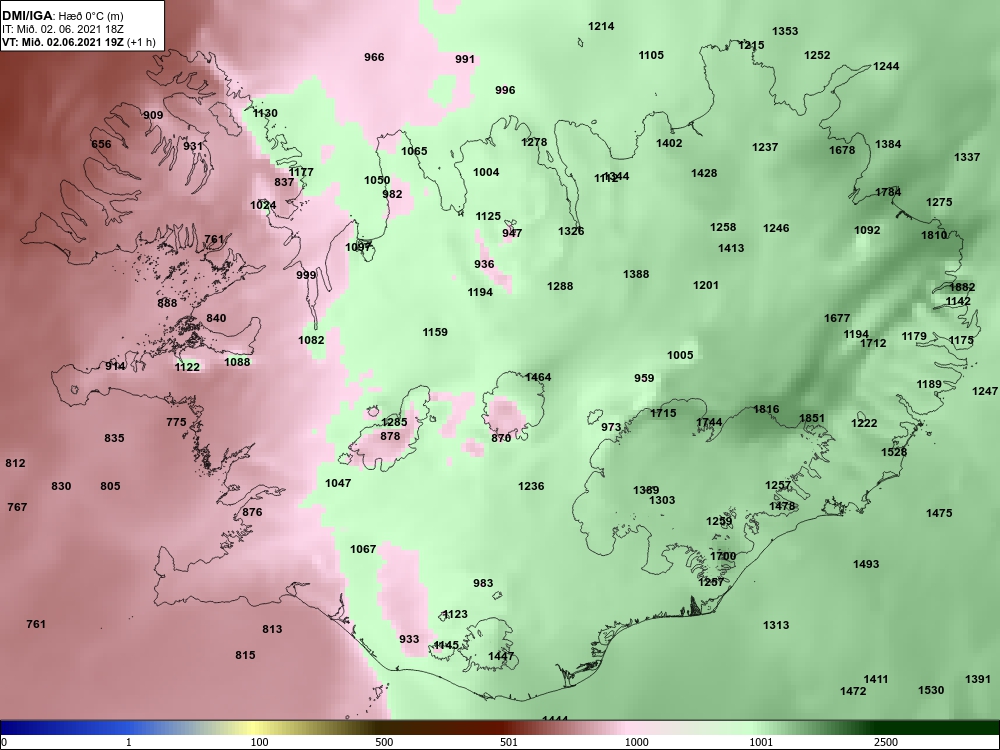Viewport: 1000px width, 750px height.
Task: Select the height value 1677
Action: [x=837, y=318]
